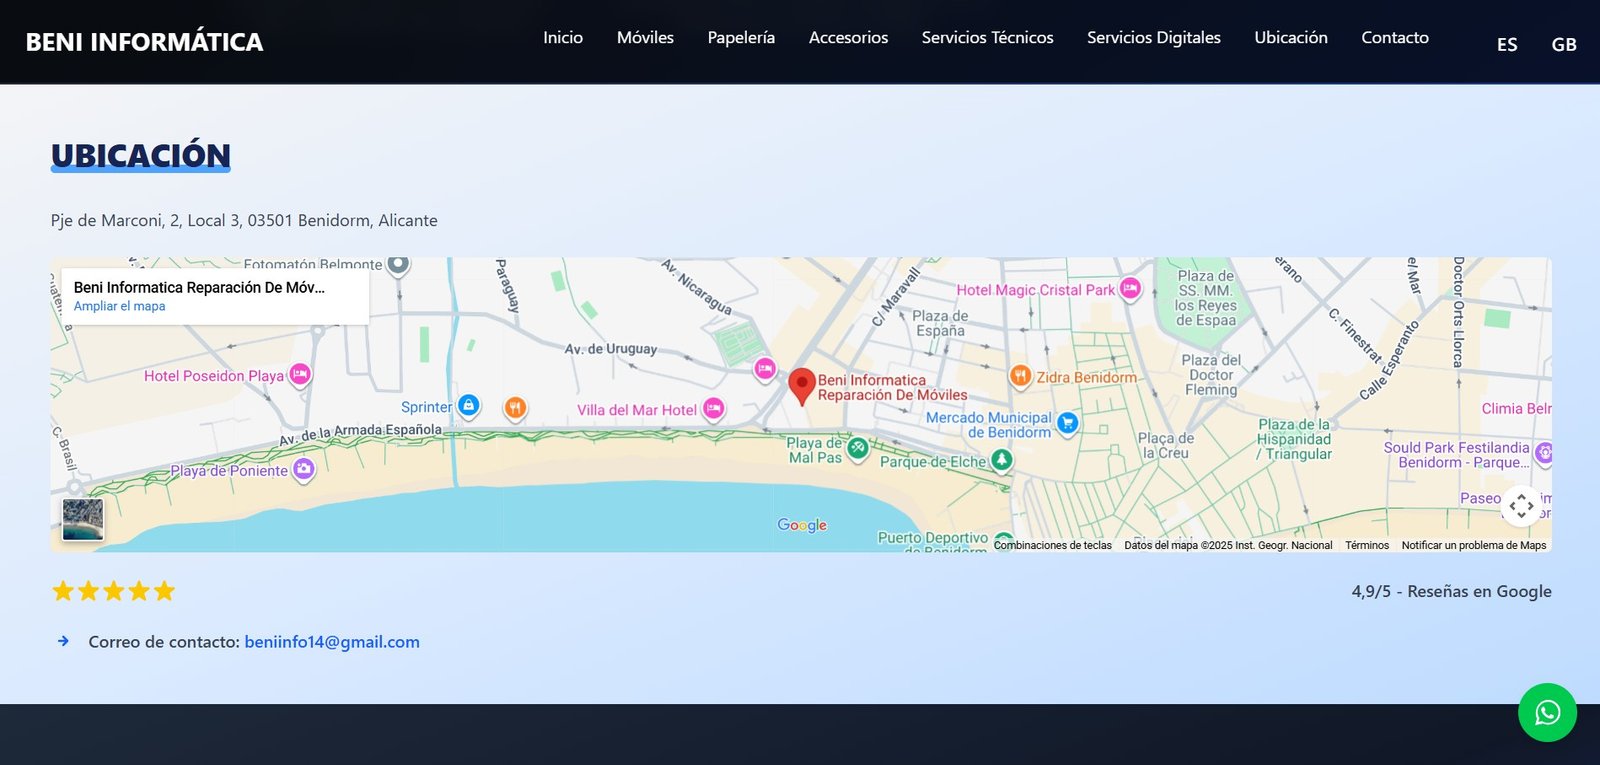The image size is (1600, 765).
Task: Open the map camera controls button
Action: [1521, 506]
